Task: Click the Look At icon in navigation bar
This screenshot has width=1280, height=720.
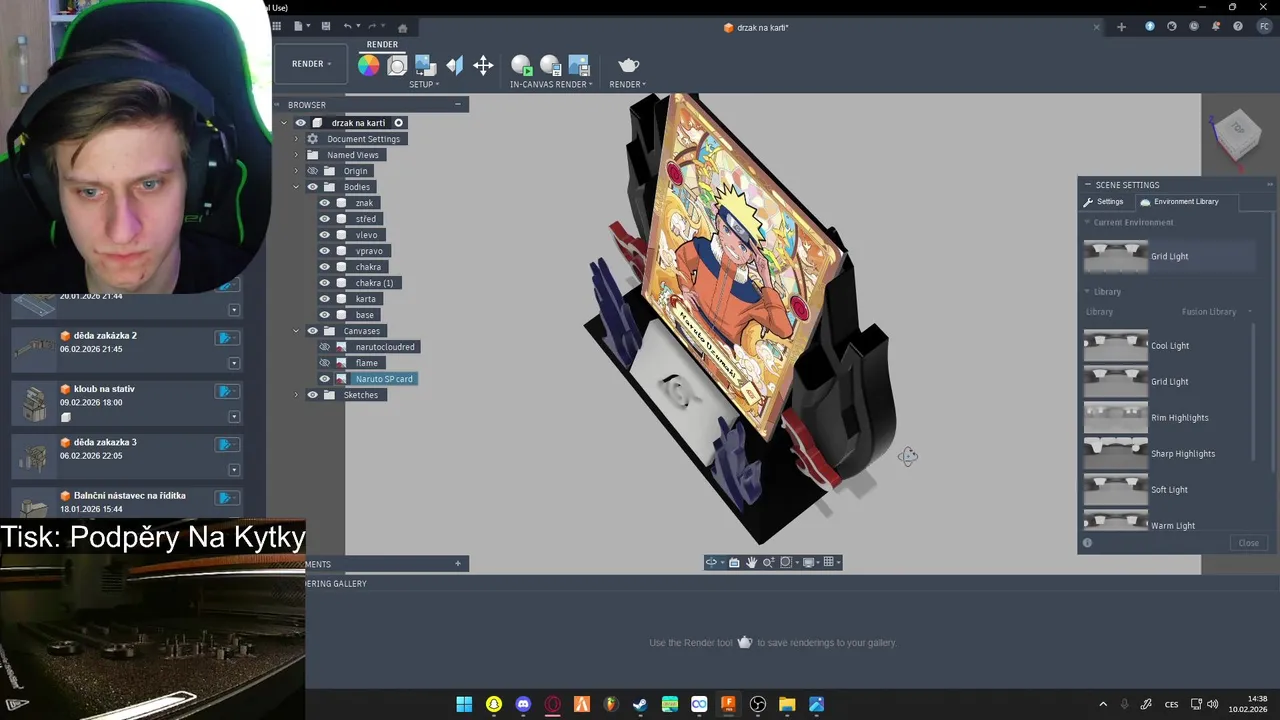Action: click(734, 563)
